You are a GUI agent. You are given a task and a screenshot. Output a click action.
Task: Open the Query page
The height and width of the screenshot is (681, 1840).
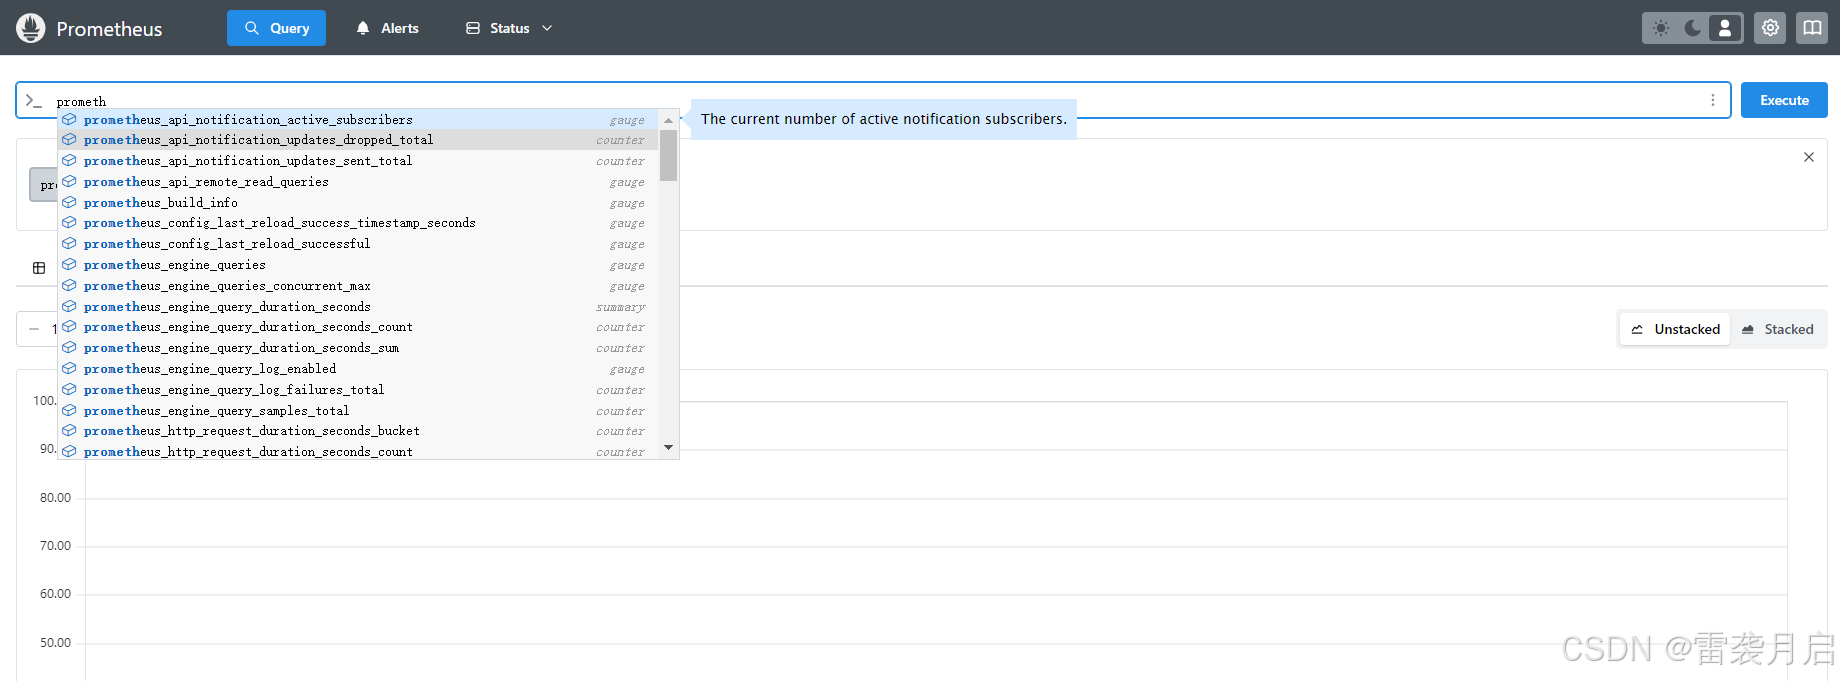point(276,28)
